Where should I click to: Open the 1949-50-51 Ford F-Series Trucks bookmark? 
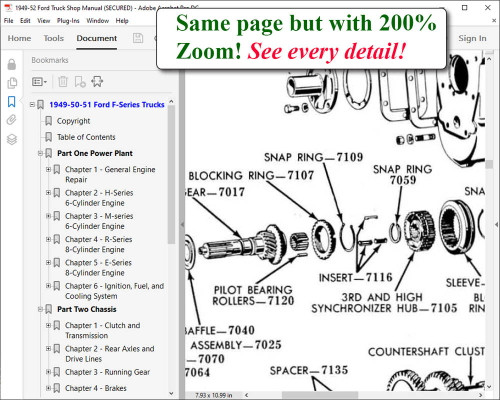click(x=107, y=105)
